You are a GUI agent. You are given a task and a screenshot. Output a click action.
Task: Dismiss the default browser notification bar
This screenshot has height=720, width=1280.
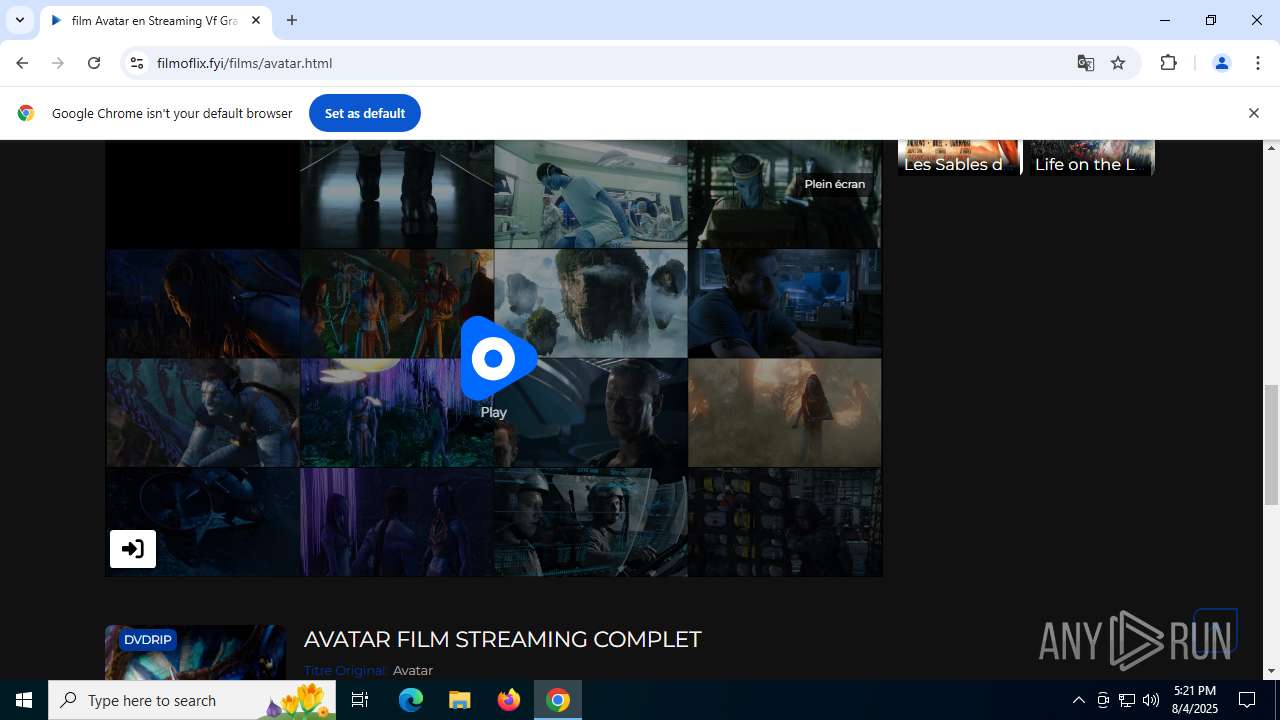[1253, 113]
